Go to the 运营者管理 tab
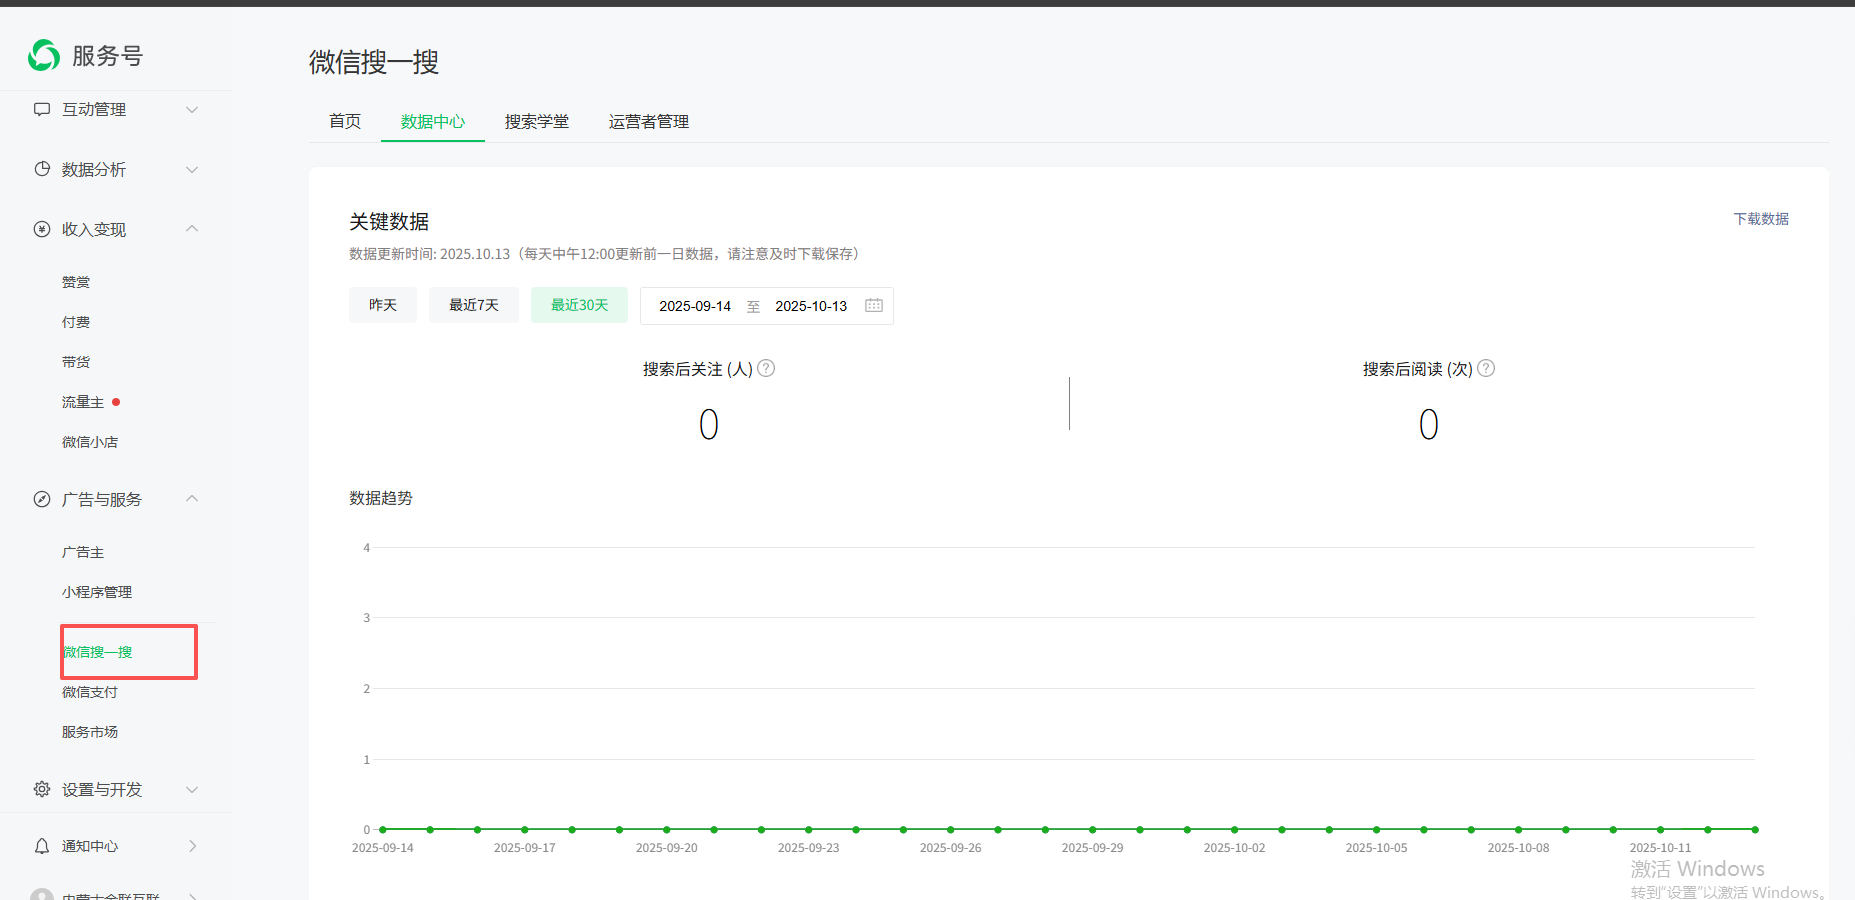The image size is (1855, 900). tap(649, 121)
